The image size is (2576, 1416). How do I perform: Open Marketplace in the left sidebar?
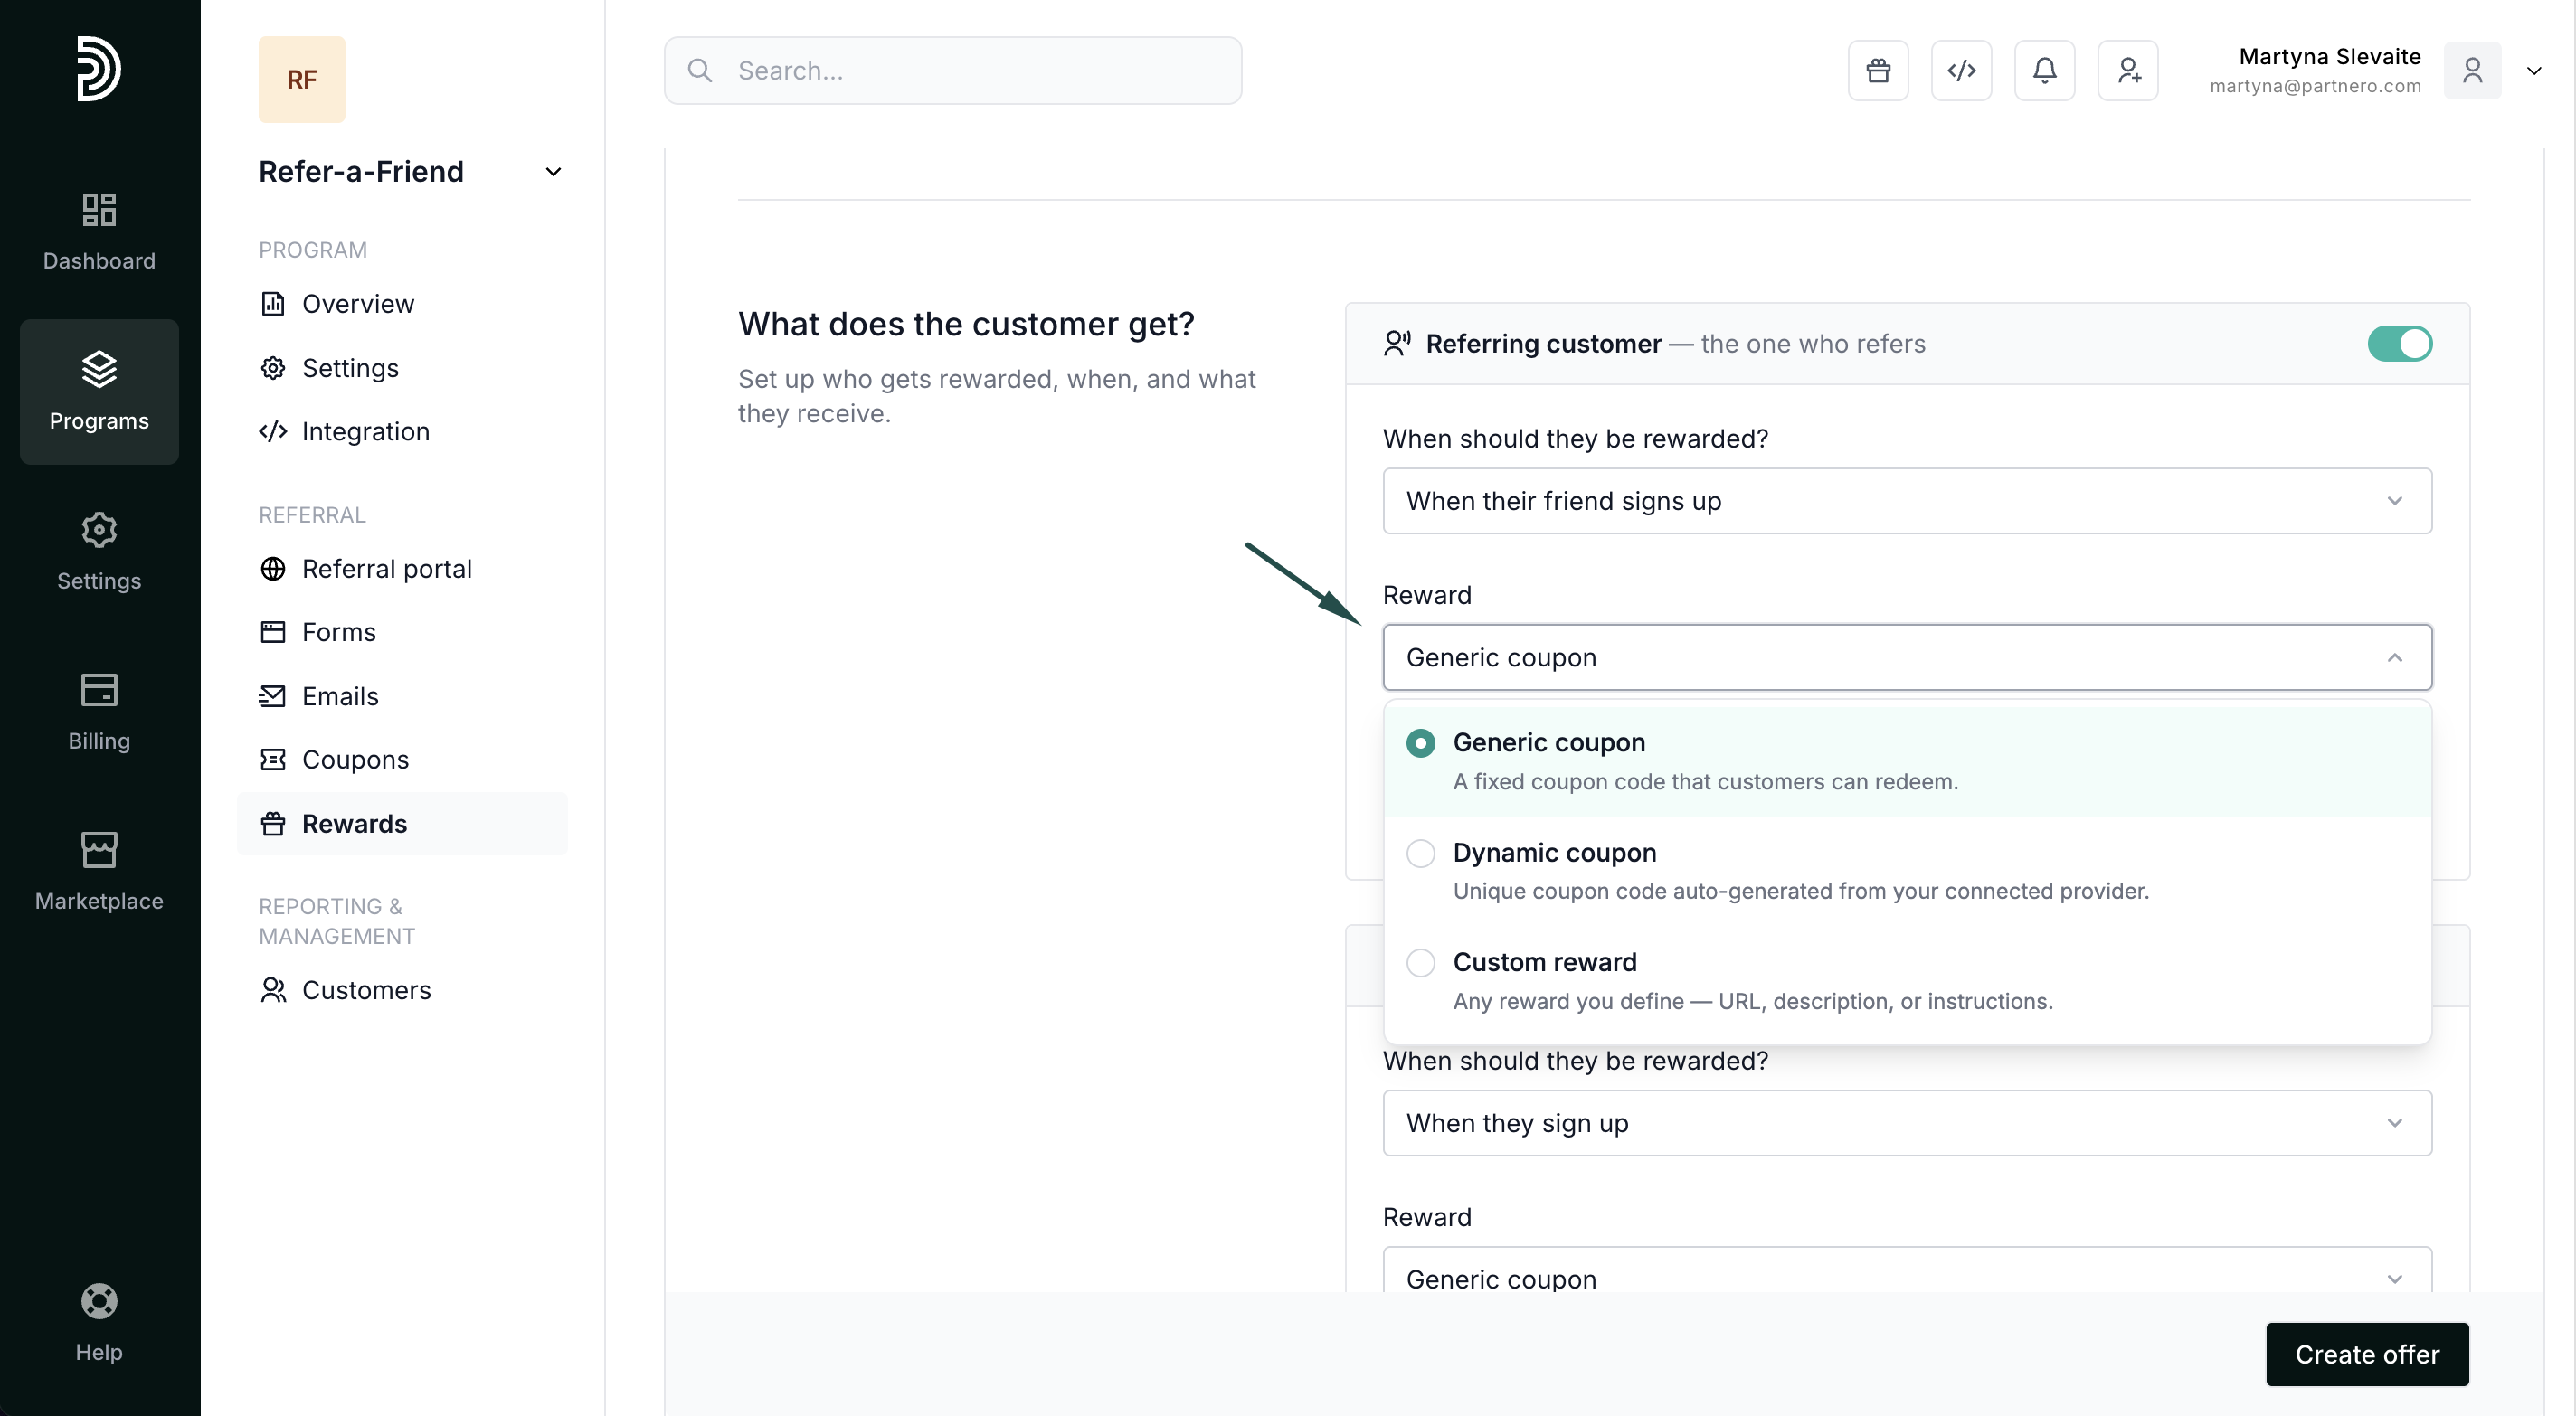pyautogui.click(x=99, y=870)
